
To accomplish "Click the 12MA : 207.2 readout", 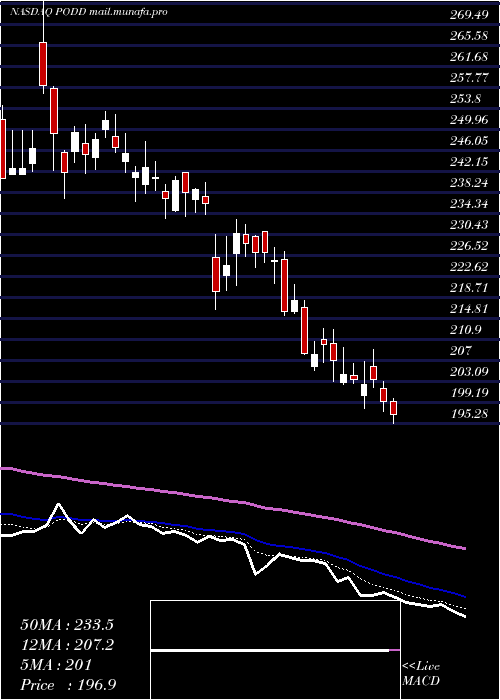I will (x=67, y=645).
